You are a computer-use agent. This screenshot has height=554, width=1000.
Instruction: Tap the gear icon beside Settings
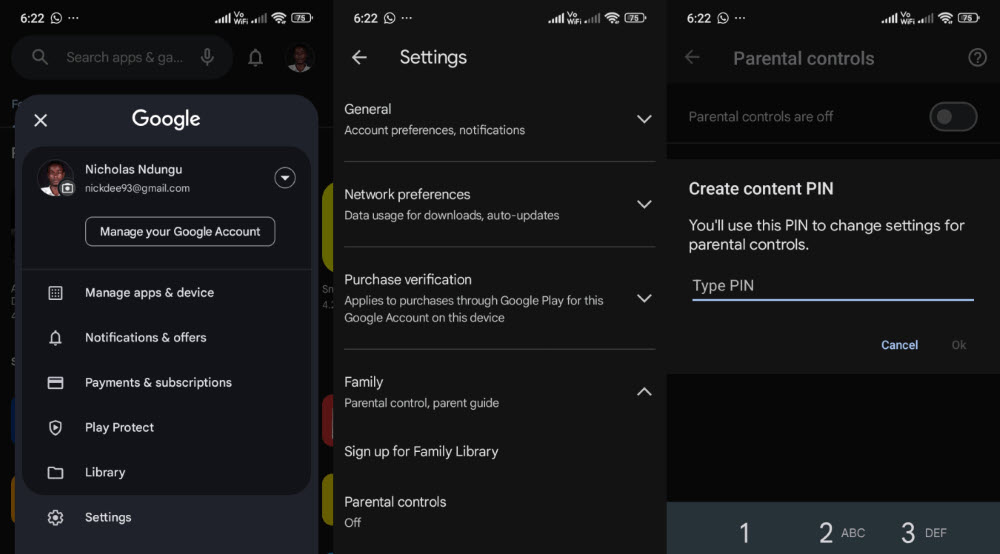tap(55, 517)
